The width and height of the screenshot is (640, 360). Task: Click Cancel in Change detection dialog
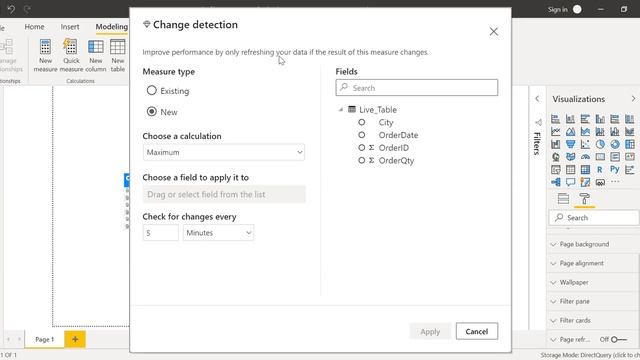(x=477, y=331)
